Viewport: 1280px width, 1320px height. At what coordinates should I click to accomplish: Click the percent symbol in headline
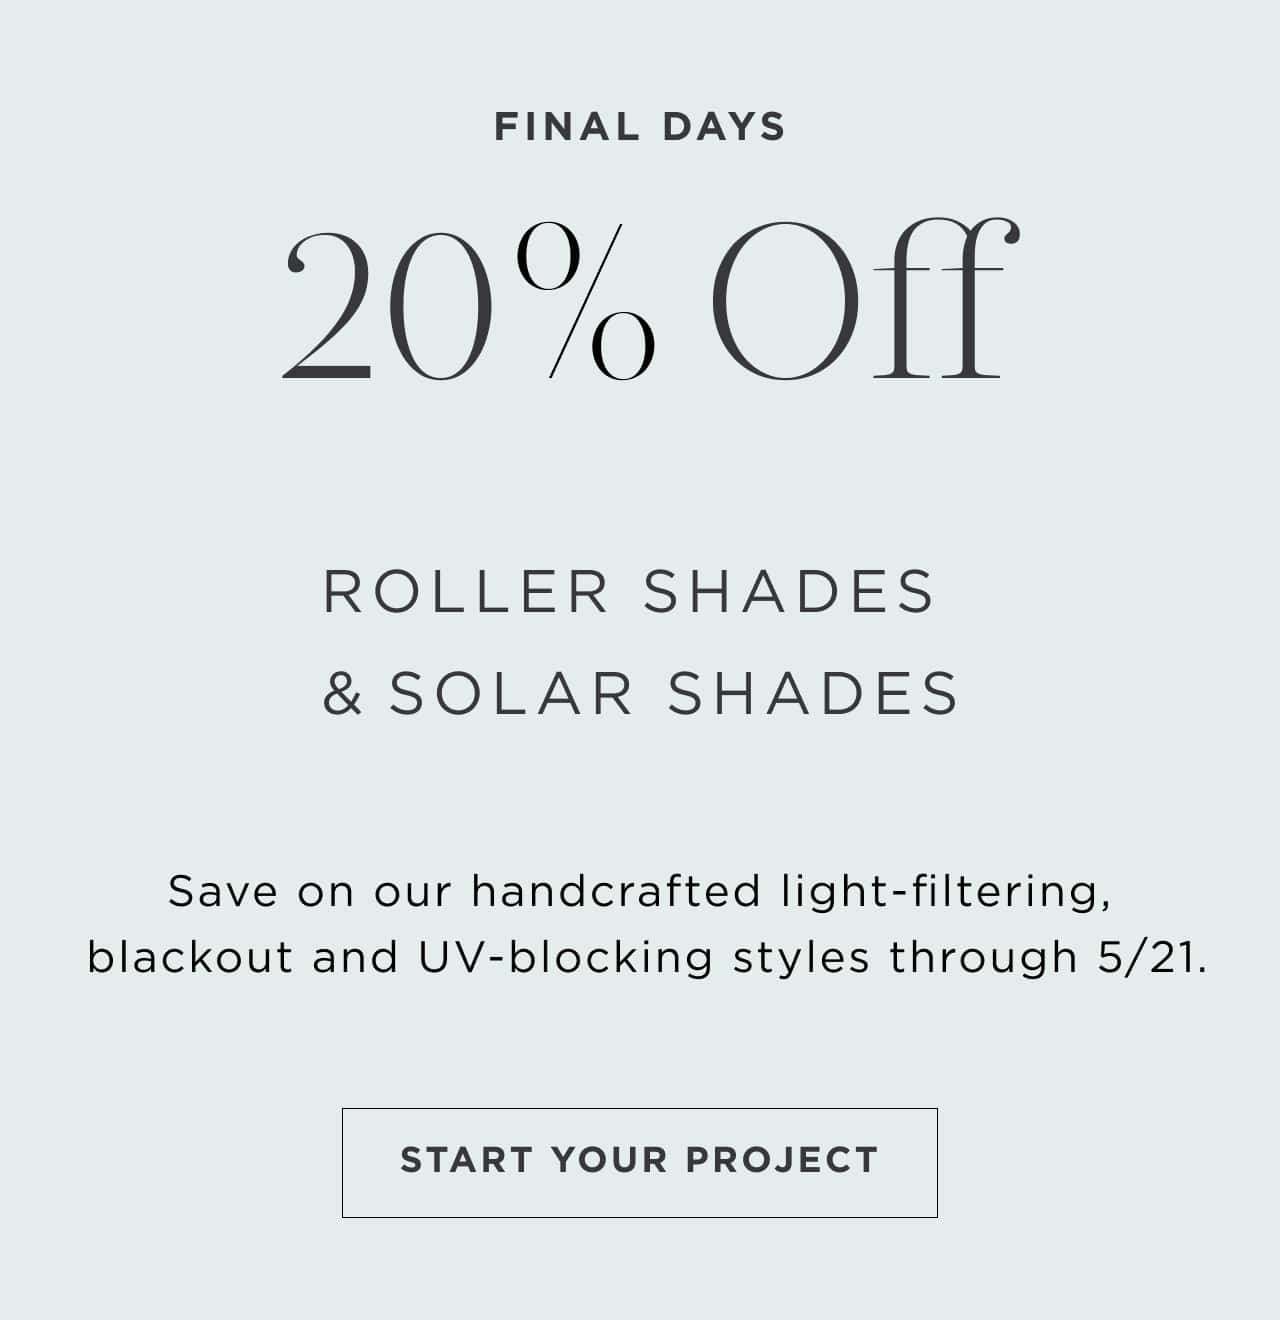point(586,301)
